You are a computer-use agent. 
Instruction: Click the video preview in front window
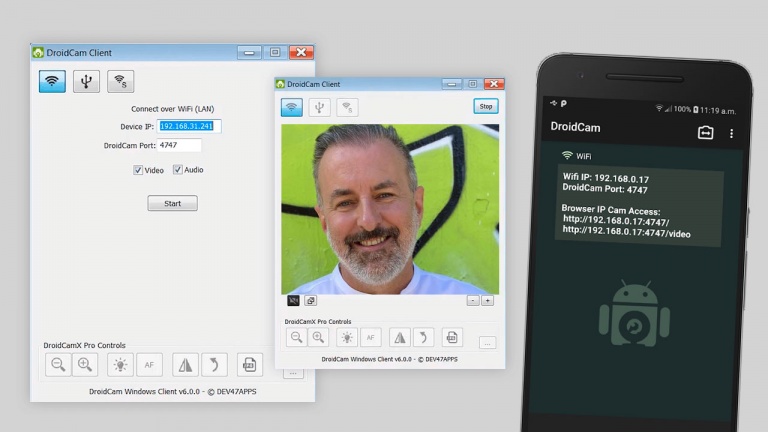(390, 209)
